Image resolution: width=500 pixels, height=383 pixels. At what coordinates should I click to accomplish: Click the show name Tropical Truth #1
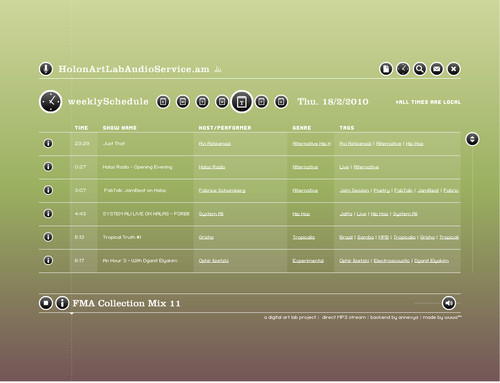point(122,237)
